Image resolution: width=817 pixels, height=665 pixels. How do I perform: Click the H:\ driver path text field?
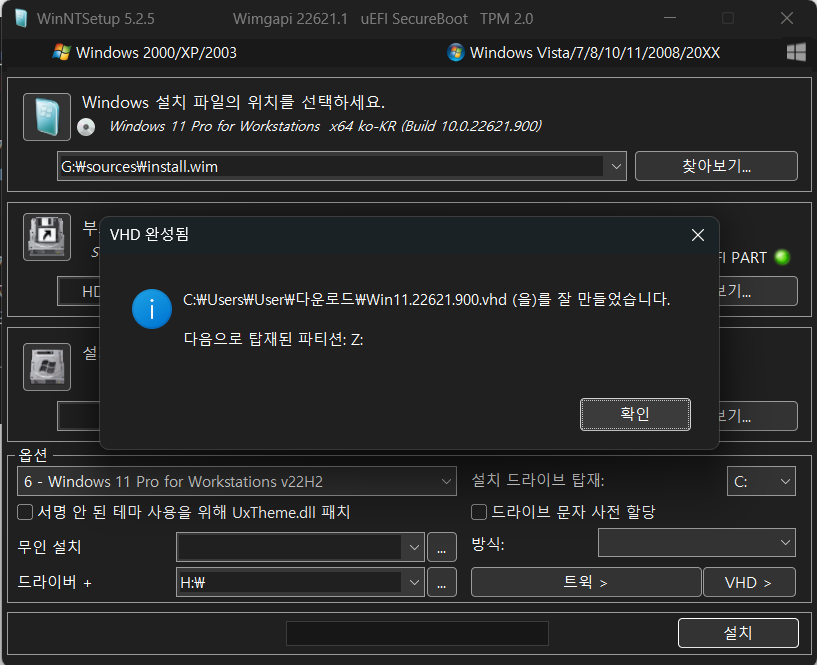[x=290, y=582]
